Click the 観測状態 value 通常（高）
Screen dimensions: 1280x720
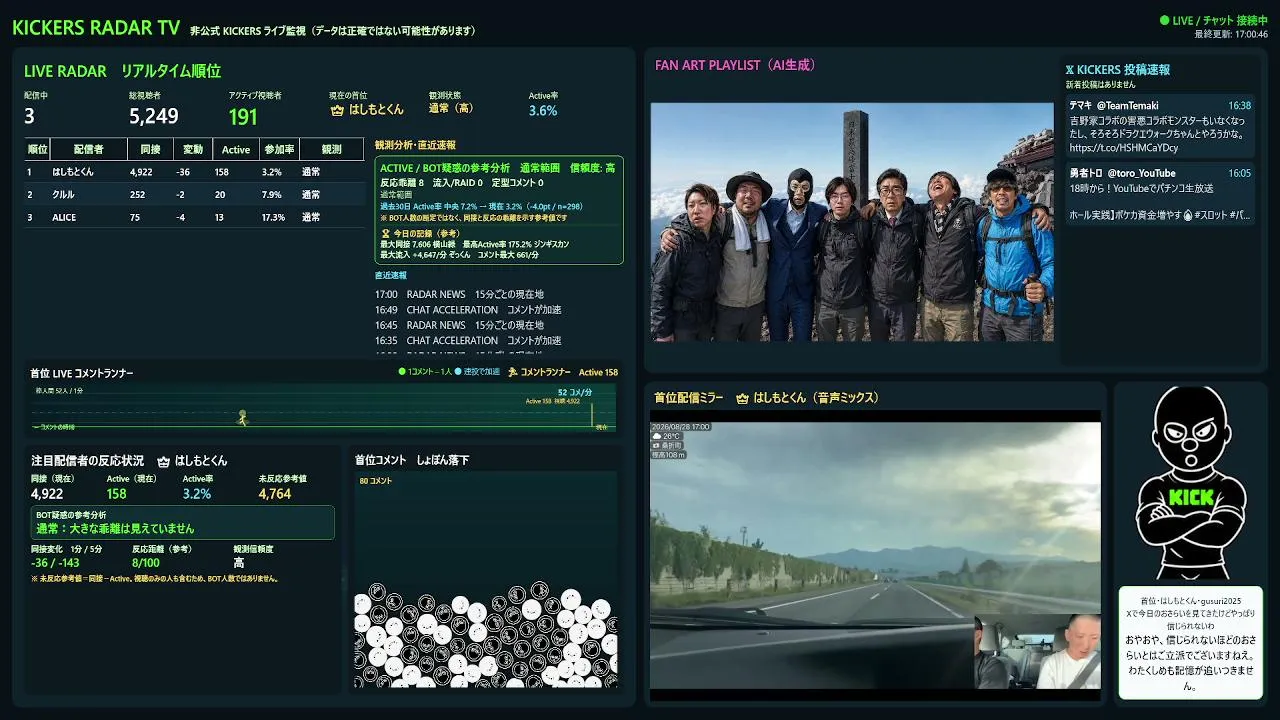[451, 108]
